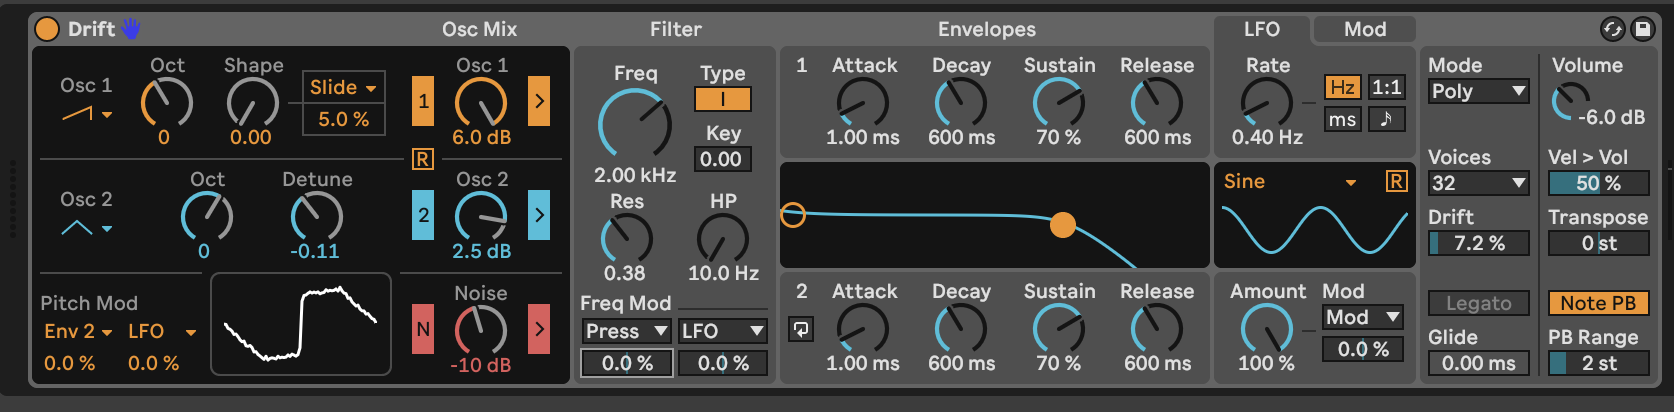
Task: Click the Osc 2 level knob at 2.5 dB
Action: (x=481, y=217)
